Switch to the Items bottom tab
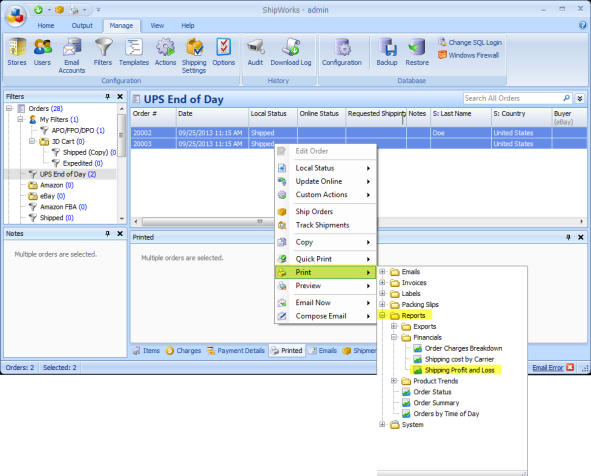The height and width of the screenshot is (476, 591). pyautogui.click(x=147, y=350)
